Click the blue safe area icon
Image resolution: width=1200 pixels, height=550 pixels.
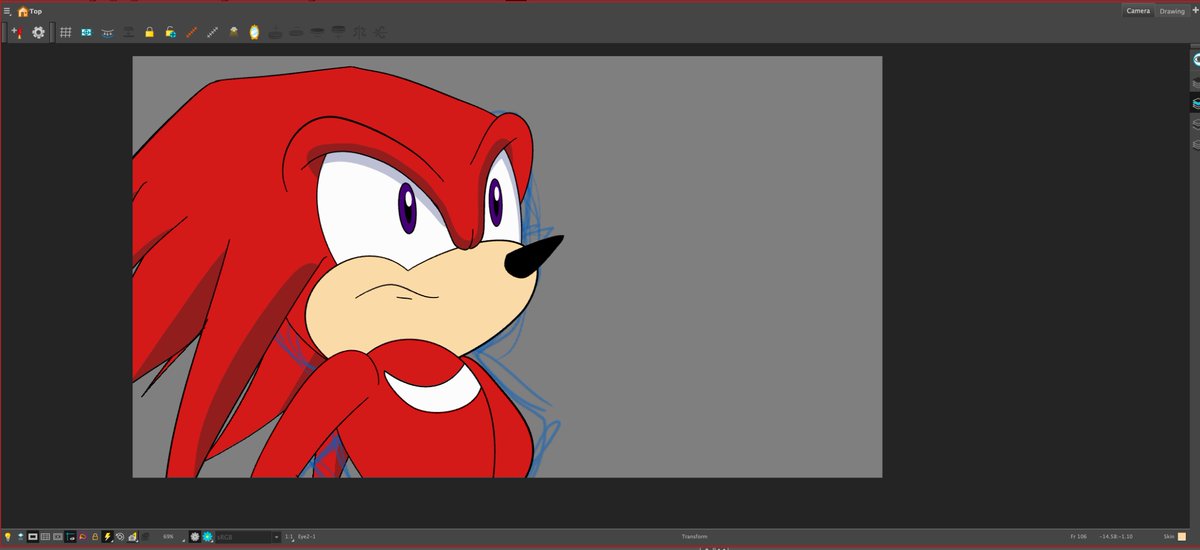coord(86,32)
